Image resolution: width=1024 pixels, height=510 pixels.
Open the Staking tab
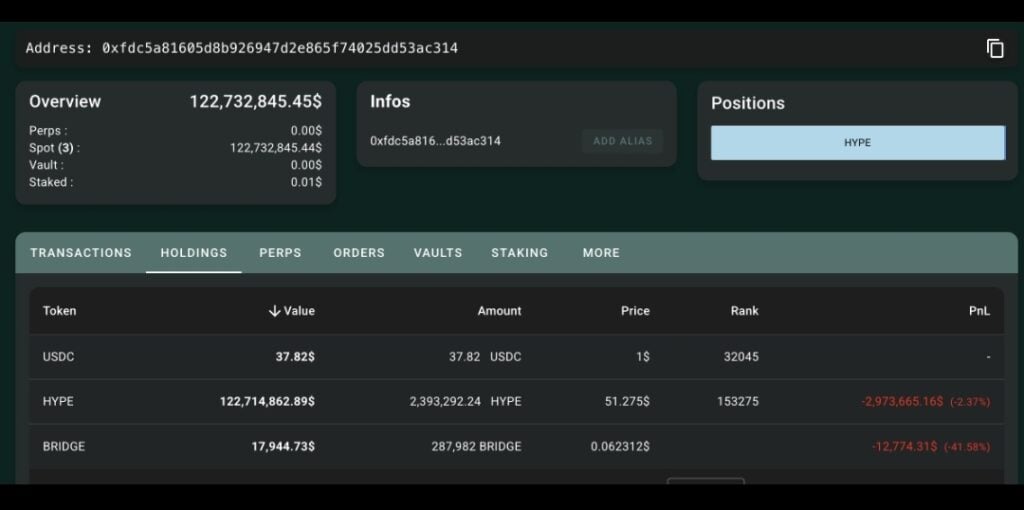[x=519, y=253]
